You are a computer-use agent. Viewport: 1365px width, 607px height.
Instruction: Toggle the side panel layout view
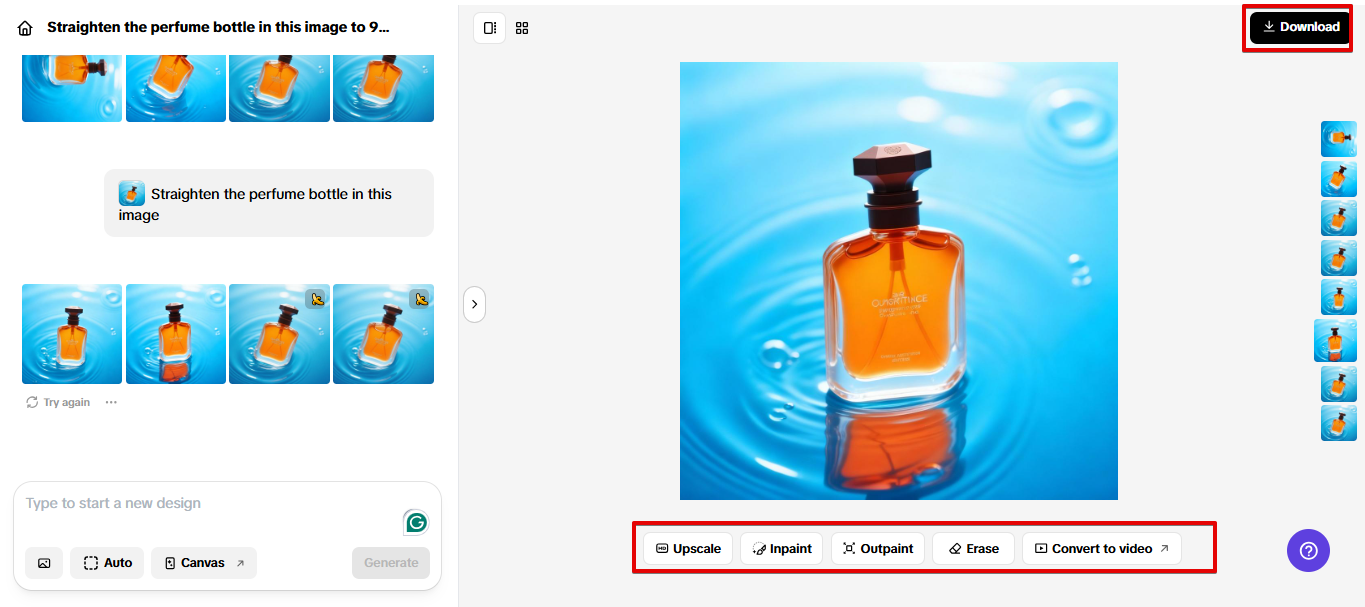(x=490, y=28)
